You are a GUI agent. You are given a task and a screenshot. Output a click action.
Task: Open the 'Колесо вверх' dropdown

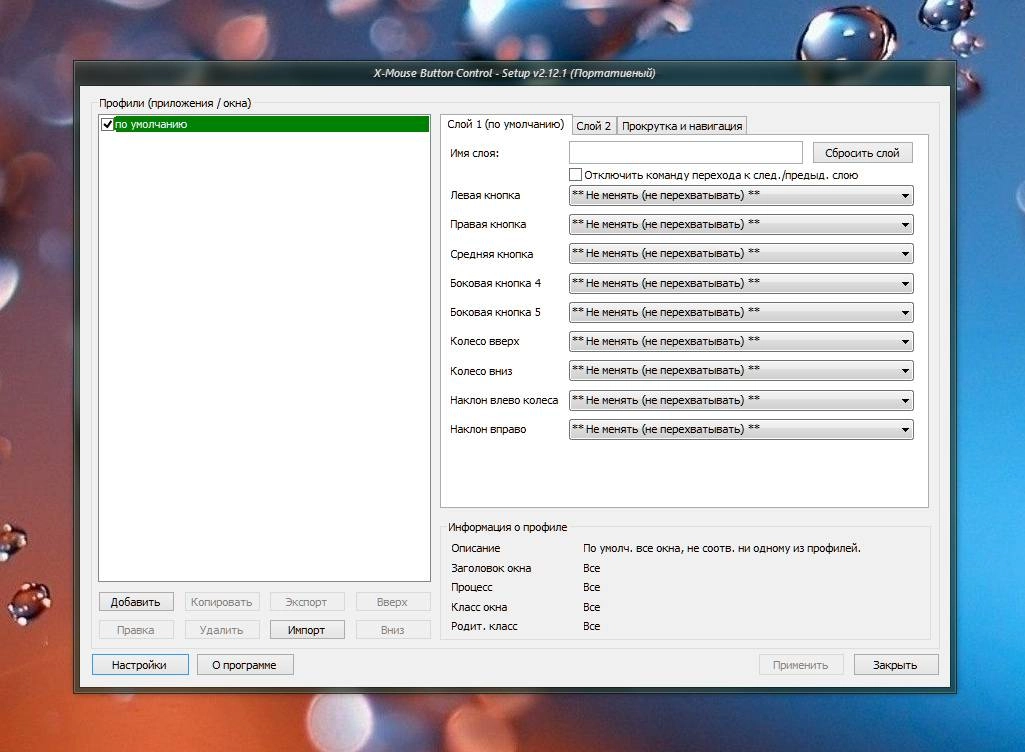click(741, 341)
